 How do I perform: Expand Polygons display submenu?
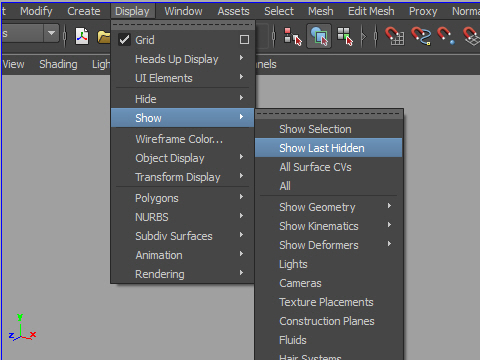(182, 198)
